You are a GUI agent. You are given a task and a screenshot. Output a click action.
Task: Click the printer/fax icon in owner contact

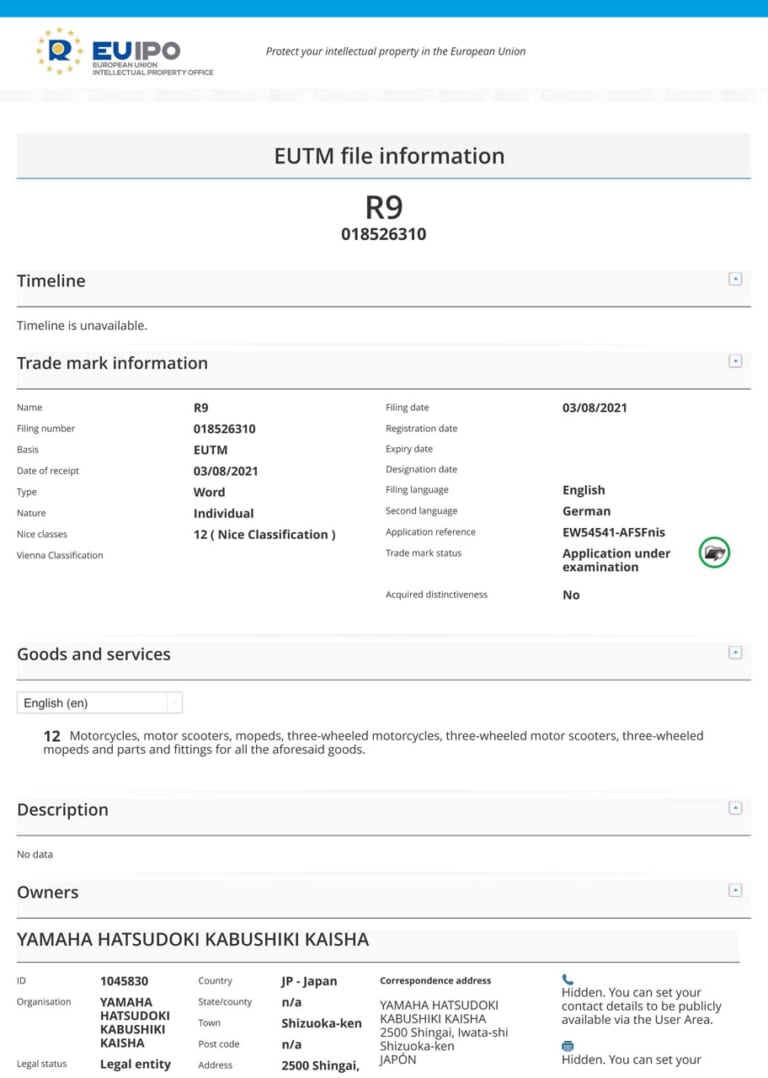568,1046
